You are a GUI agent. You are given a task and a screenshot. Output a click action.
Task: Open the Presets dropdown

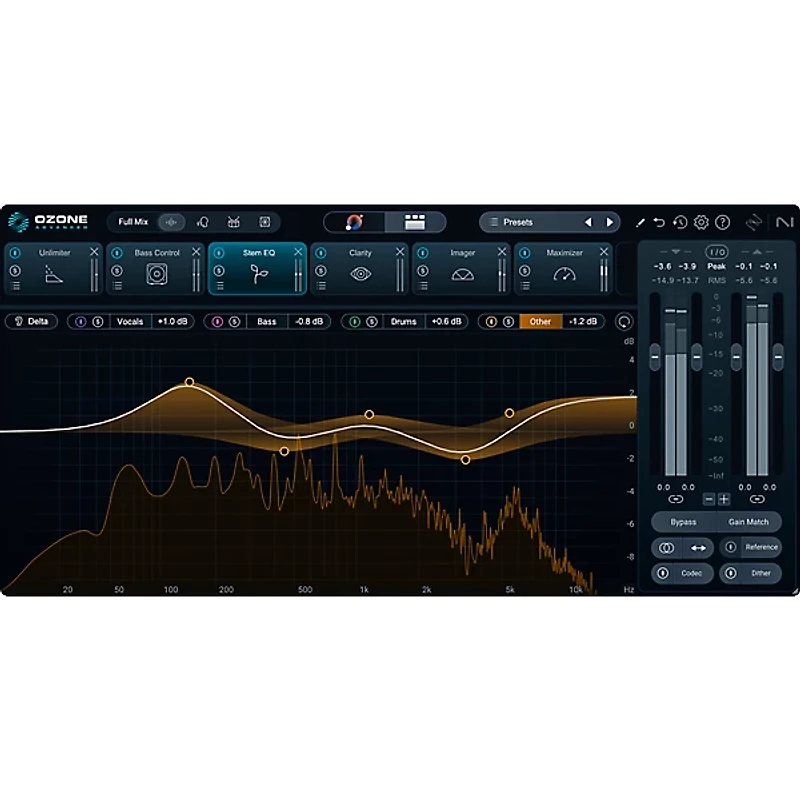pyautogui.click(x=518, y=222)
